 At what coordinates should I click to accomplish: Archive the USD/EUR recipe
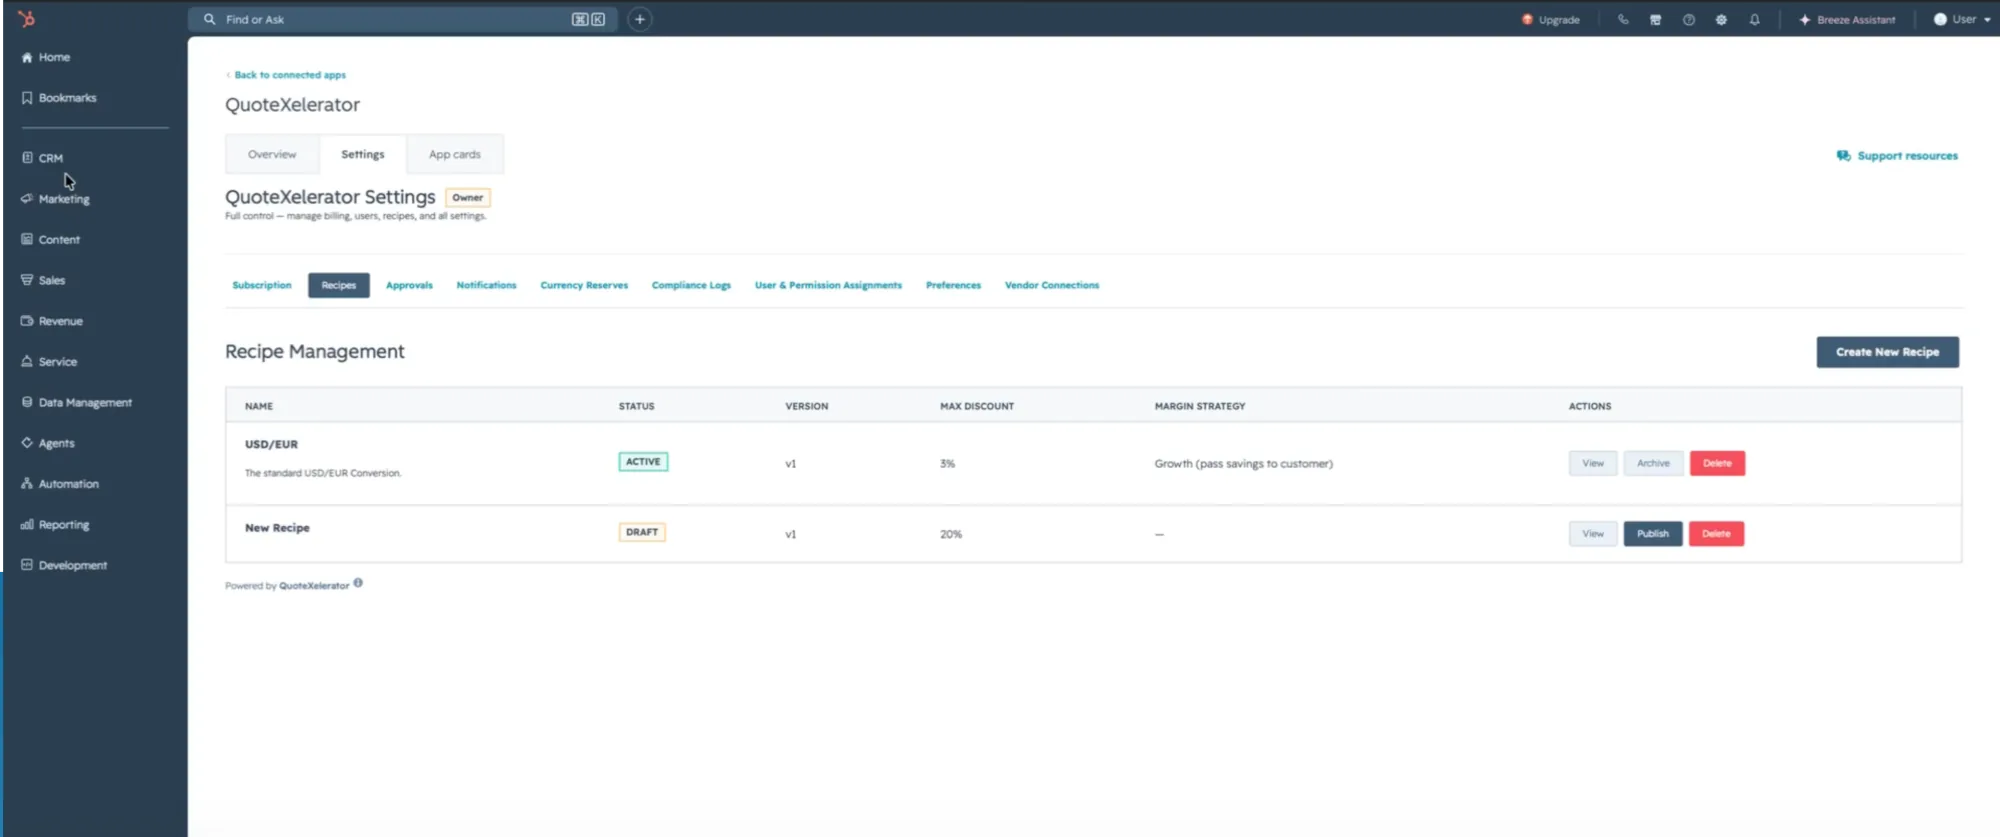coord(1653,463)
